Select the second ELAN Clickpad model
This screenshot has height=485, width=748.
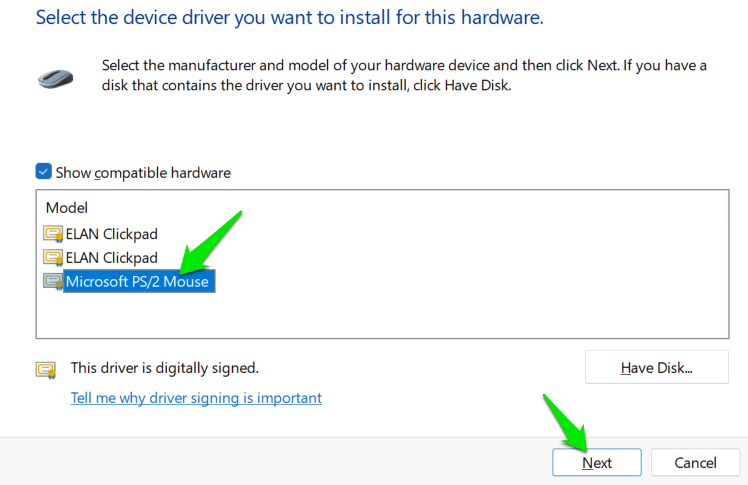click(x=111, y=258)
